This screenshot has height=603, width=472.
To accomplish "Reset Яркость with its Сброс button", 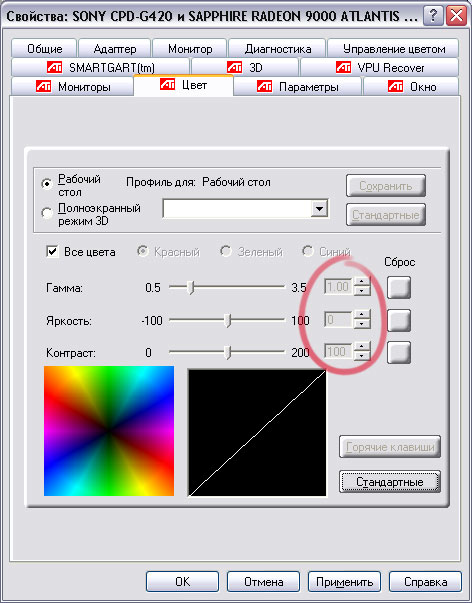I will 399,320.
